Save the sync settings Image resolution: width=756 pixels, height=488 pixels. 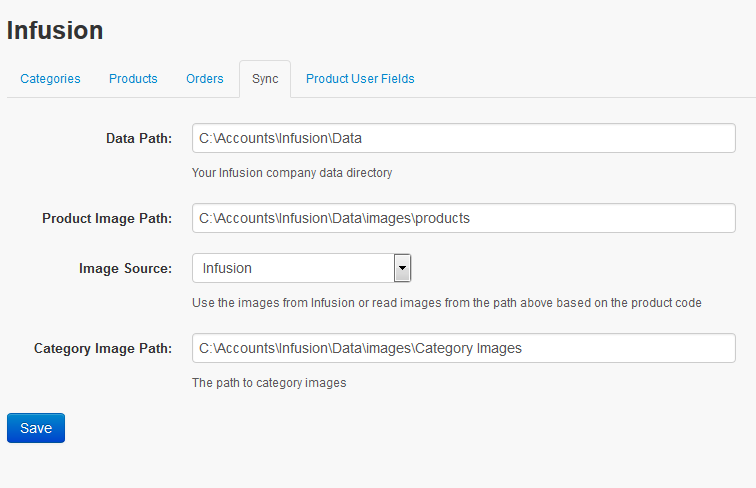click(x=36, y=428)
